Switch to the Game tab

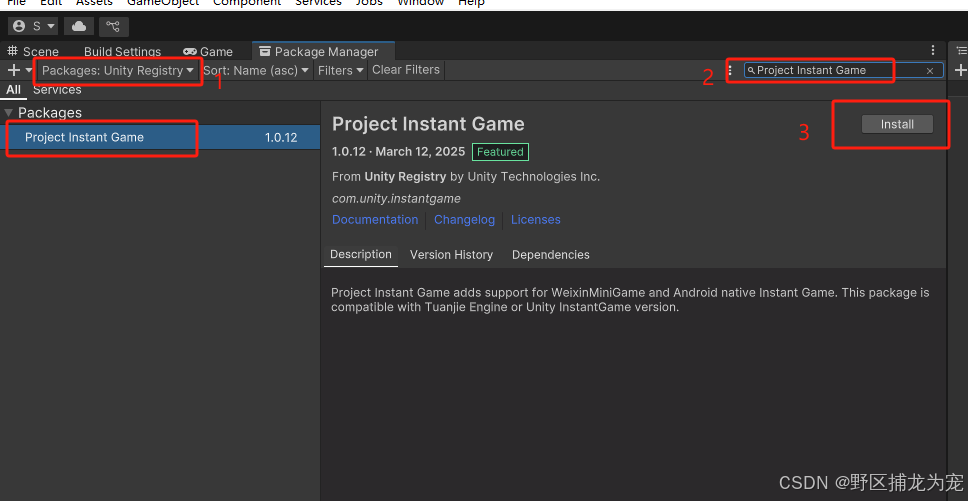click(208, 52)
